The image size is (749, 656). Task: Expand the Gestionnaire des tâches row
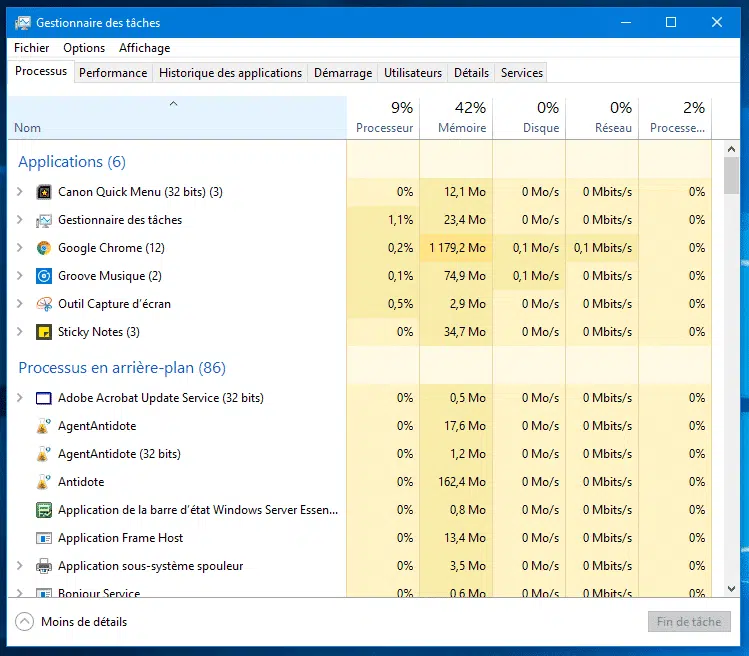click(x=20, y=220)
